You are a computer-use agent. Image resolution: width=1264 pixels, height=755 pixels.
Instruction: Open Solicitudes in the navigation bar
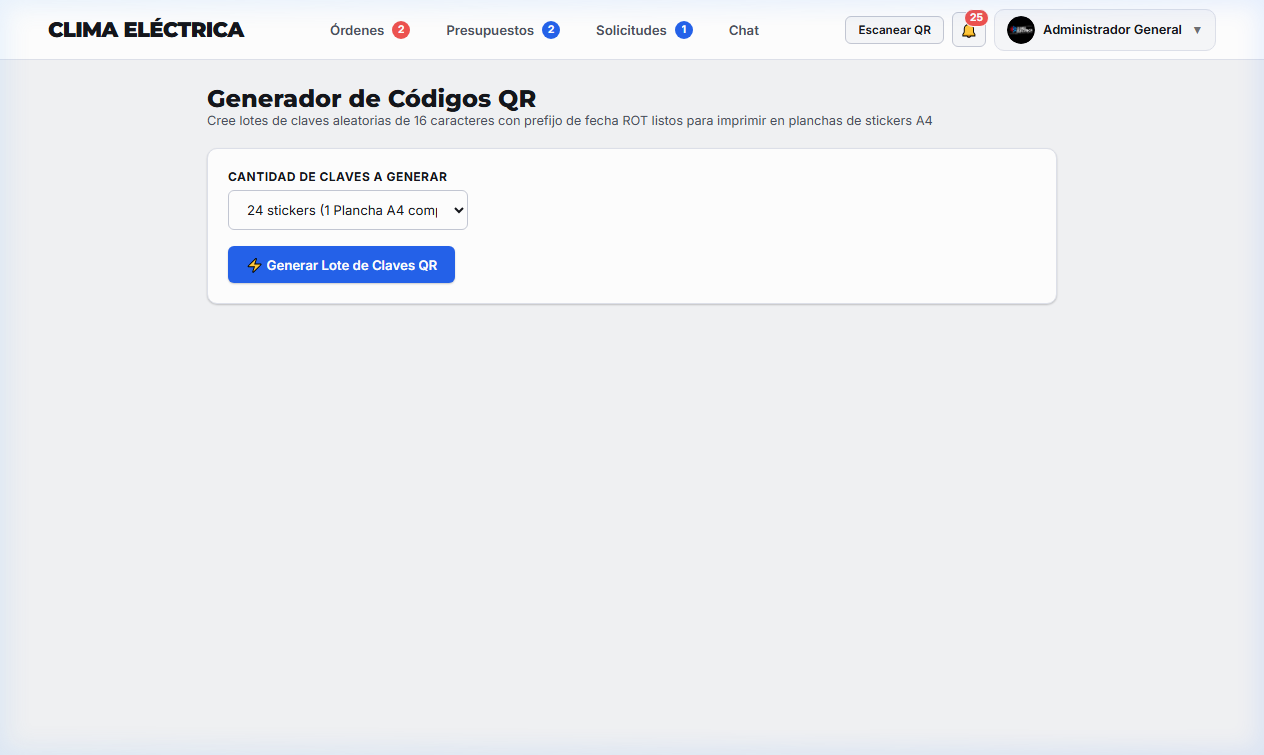(x=644, y=30)
